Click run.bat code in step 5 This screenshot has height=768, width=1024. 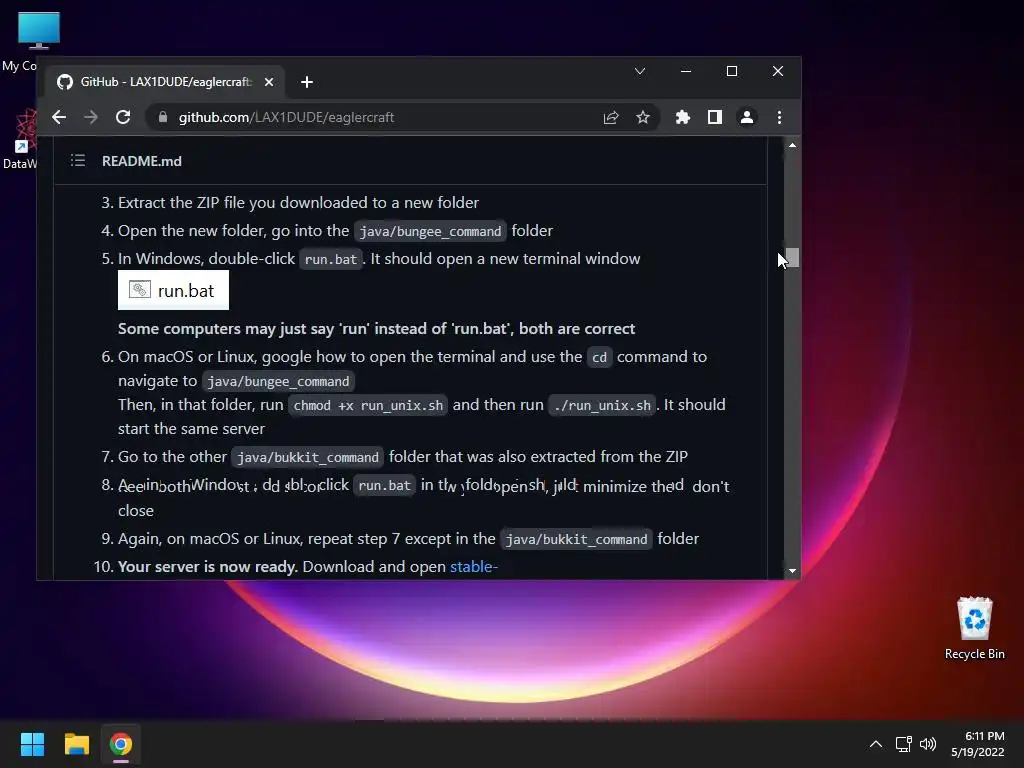(x=330, y=259)
